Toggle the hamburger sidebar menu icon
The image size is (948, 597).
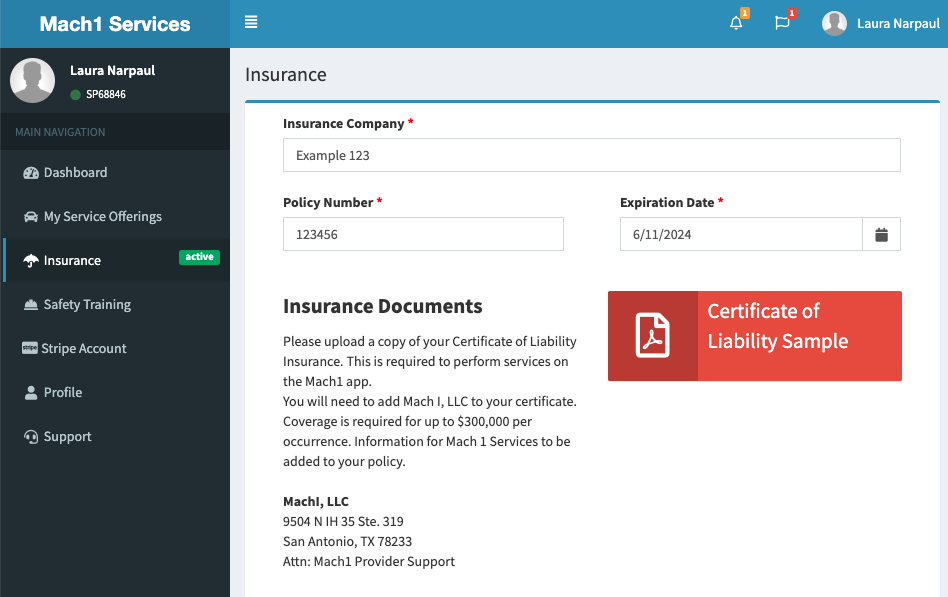pyautogui.click(x=251, y=22)
